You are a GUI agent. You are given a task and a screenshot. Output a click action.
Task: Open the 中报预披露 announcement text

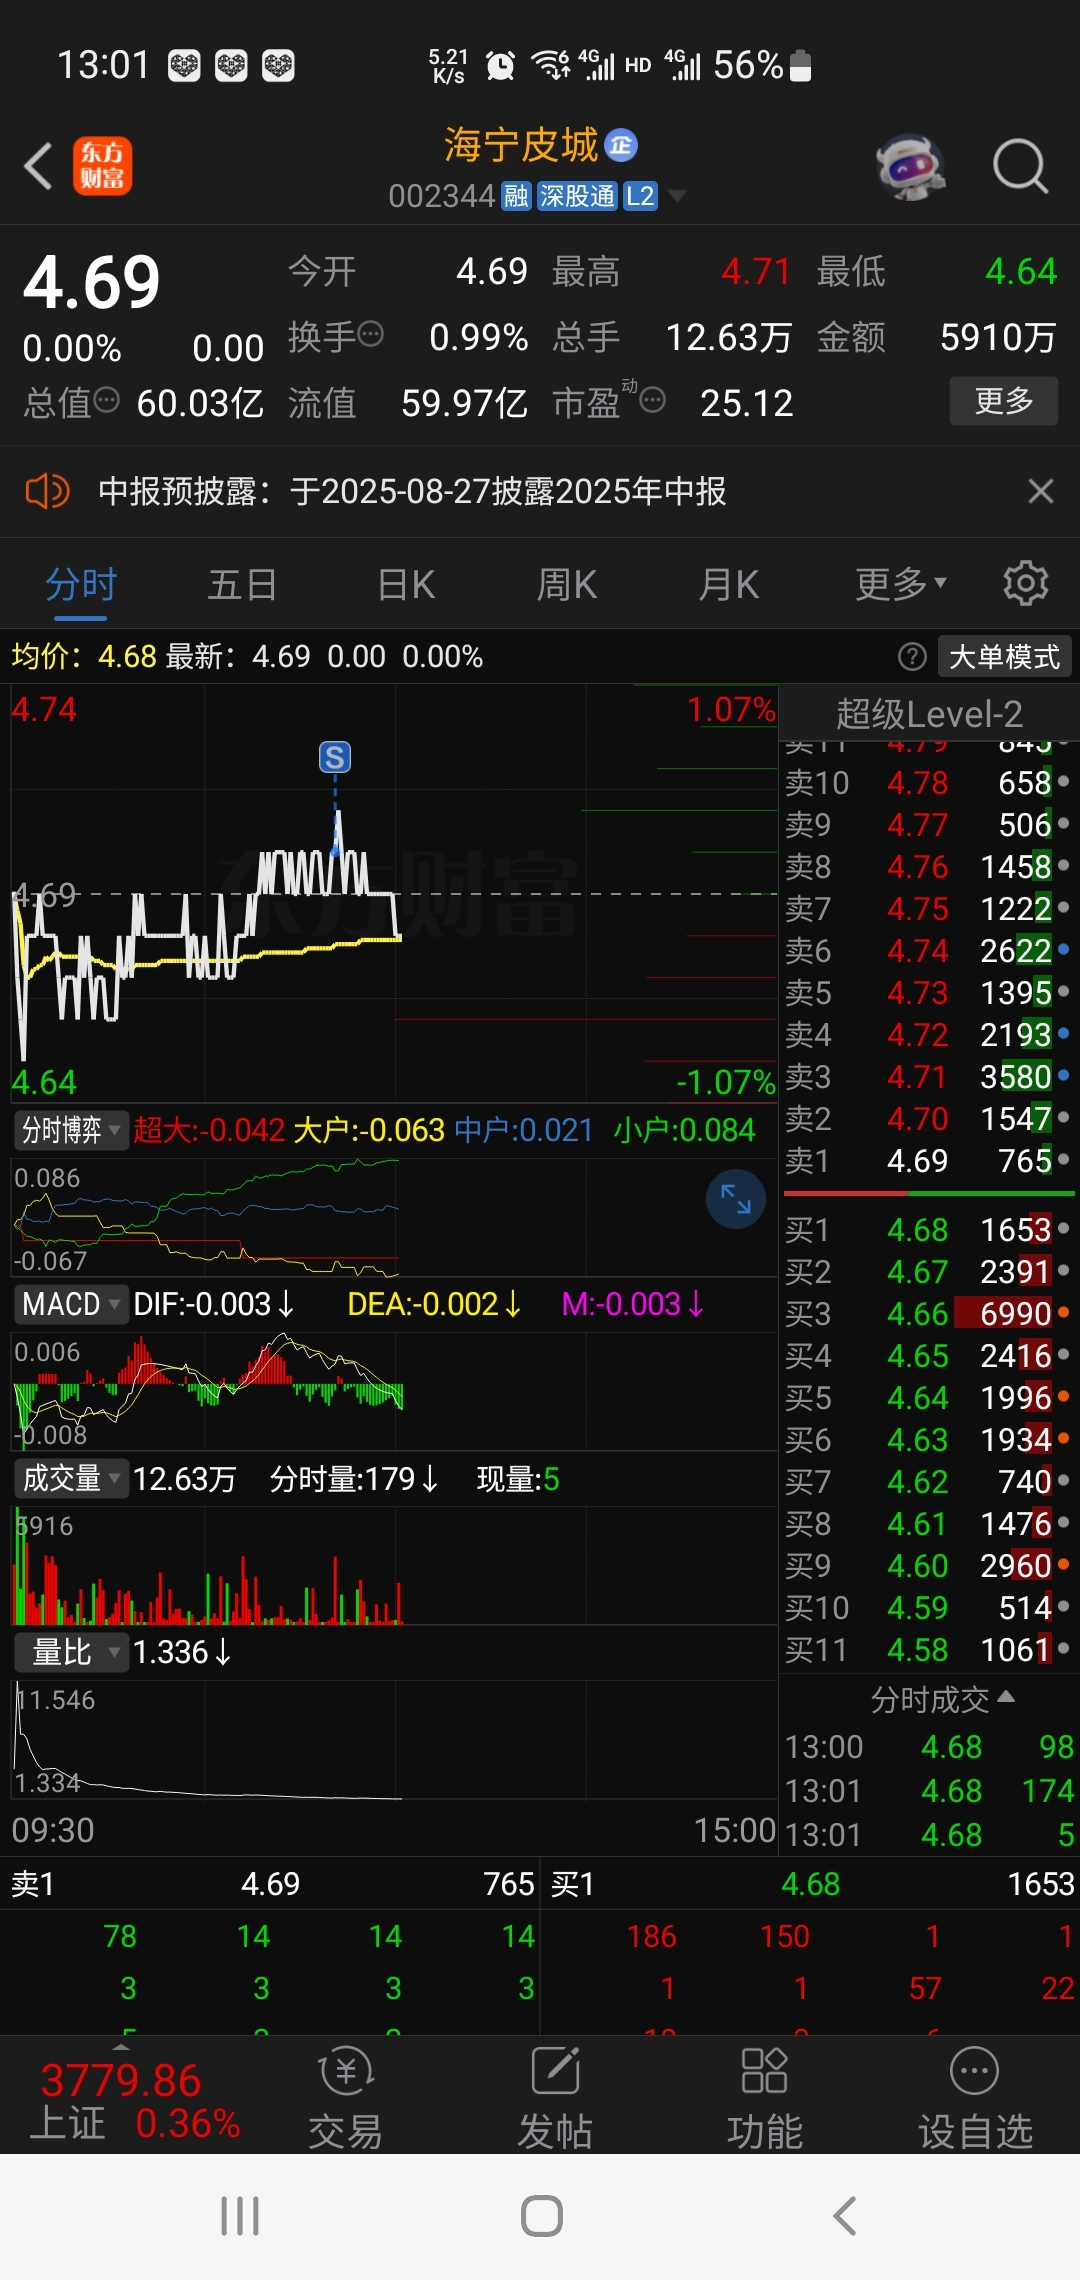pos(412,491)
